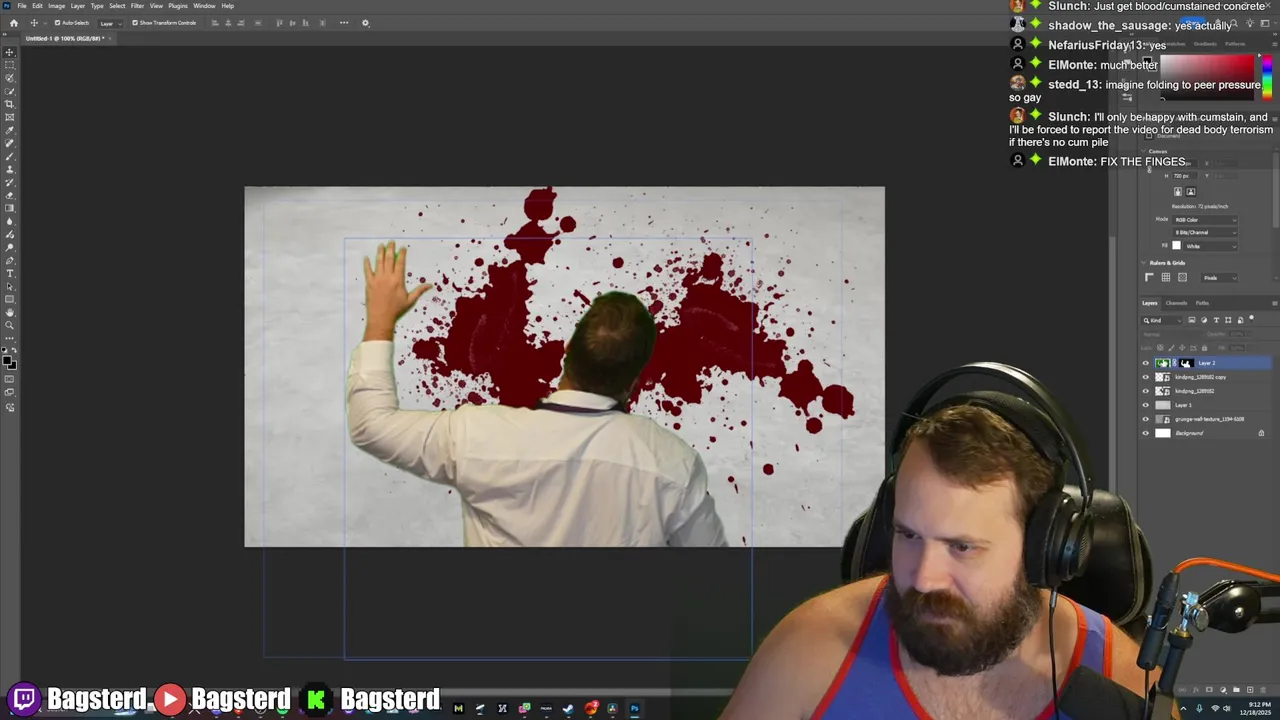Collapse the Rulers & Grids section
This screenshot has width=1280, height=720.
[x=1144, y=263]
